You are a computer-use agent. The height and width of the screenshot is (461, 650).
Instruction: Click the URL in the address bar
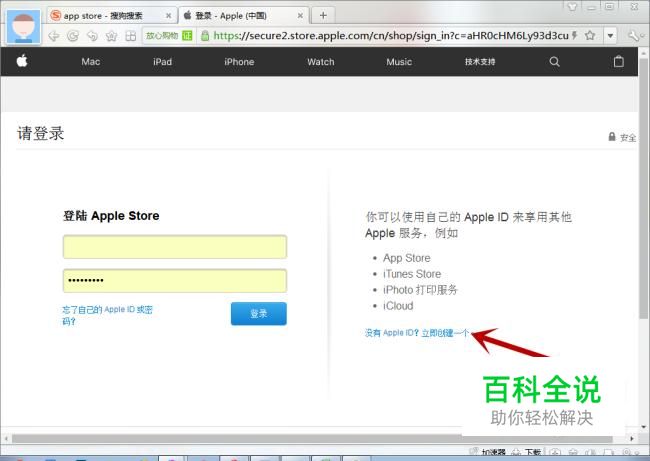[x=390, y=36]
